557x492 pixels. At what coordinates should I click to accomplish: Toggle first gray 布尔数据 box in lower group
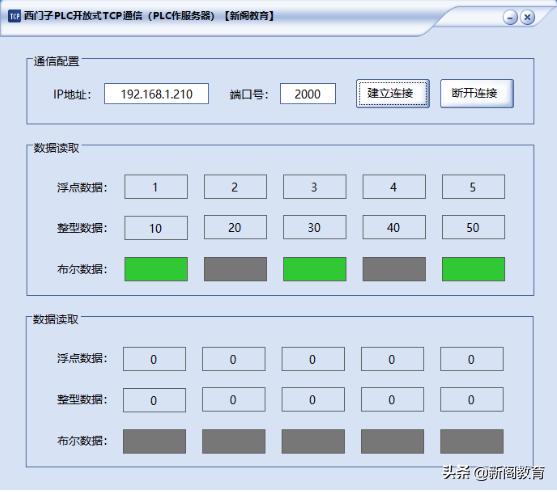tap(154, 441)
